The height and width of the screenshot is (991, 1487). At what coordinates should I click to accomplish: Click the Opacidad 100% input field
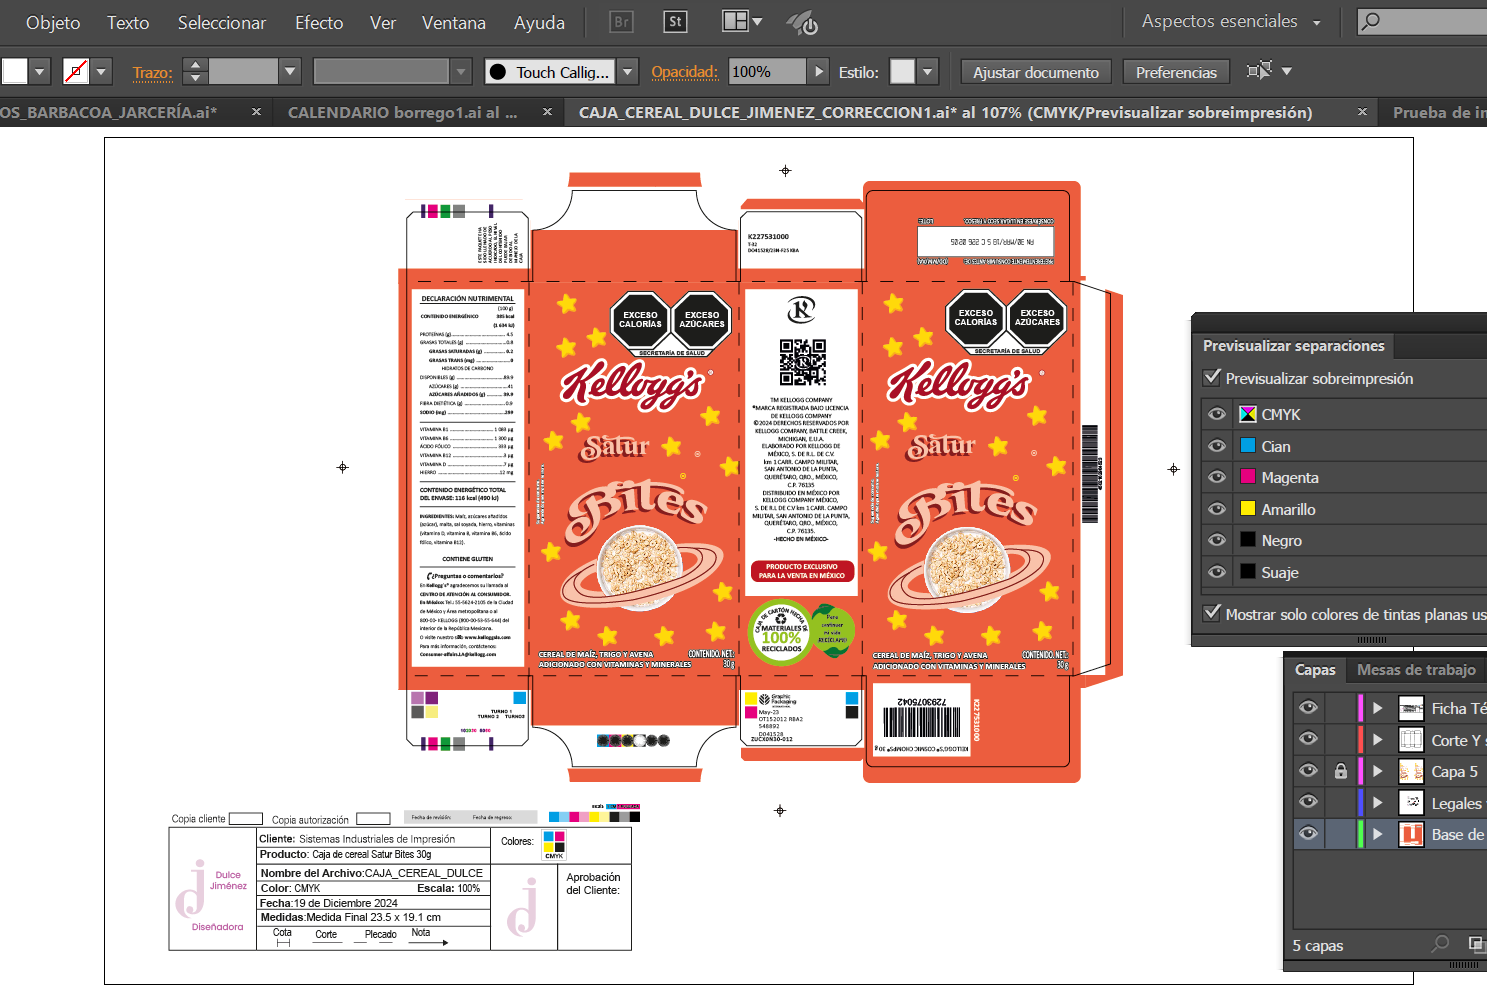[766, 72]
